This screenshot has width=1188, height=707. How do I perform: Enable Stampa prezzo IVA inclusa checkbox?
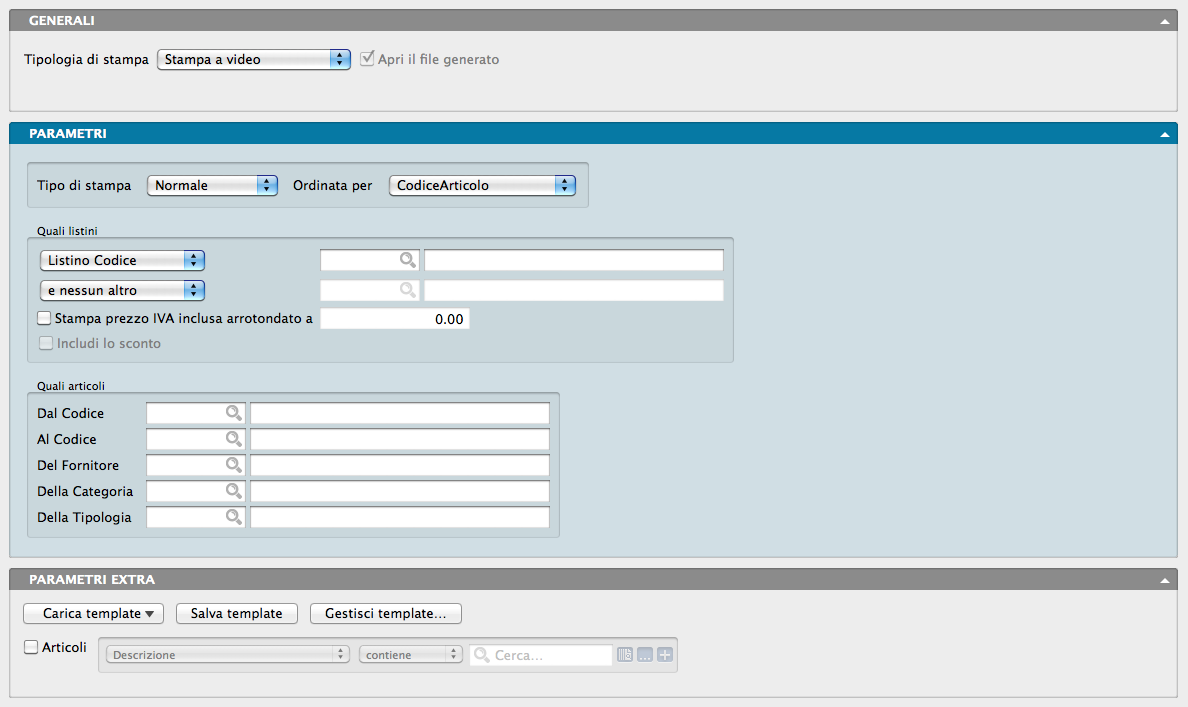tap(44, 319)
